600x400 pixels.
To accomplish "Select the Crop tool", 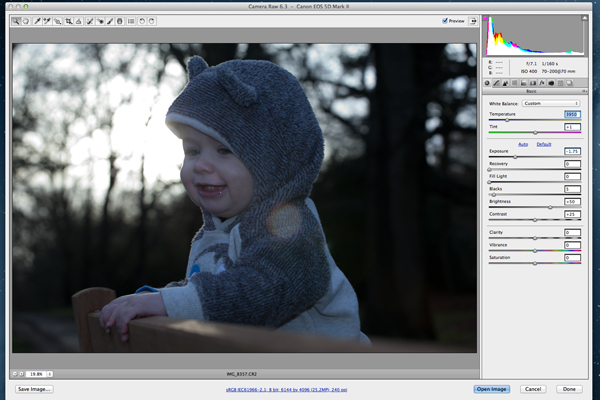I will (68, 21).
